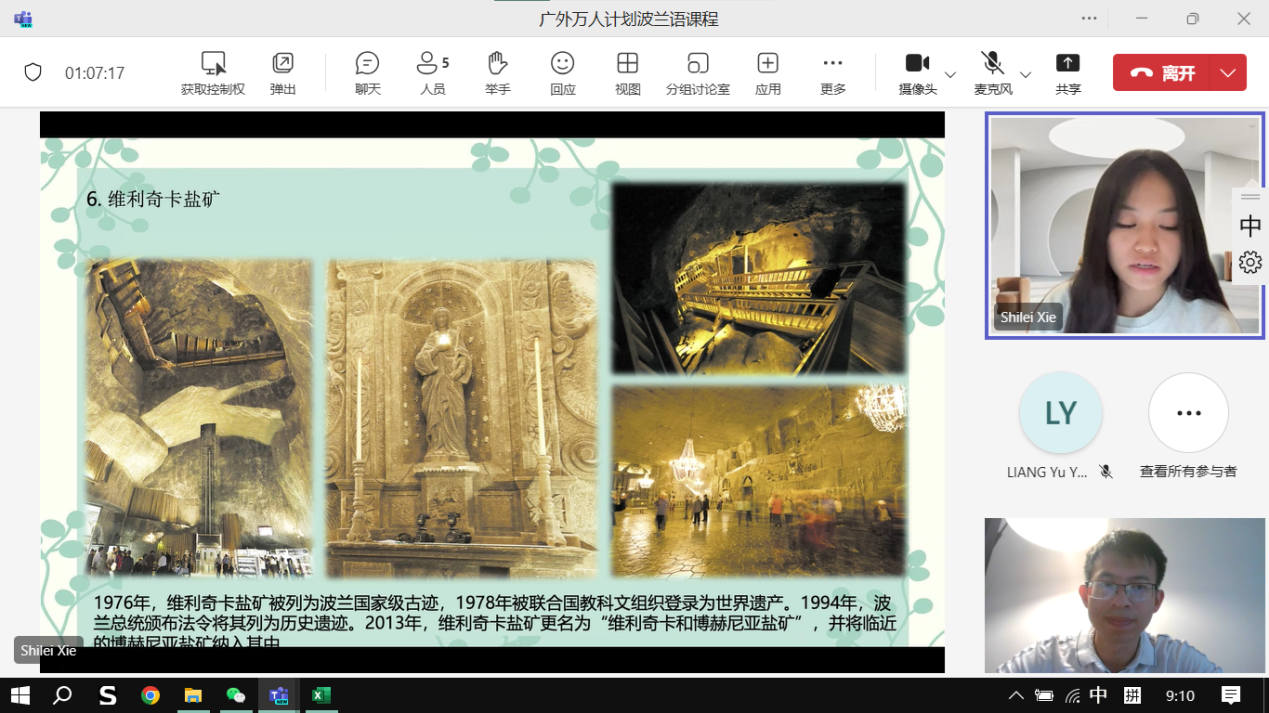The image size is (1269, 713).
Task: Click take control (获取控制权)
Action: pos(212,73)
